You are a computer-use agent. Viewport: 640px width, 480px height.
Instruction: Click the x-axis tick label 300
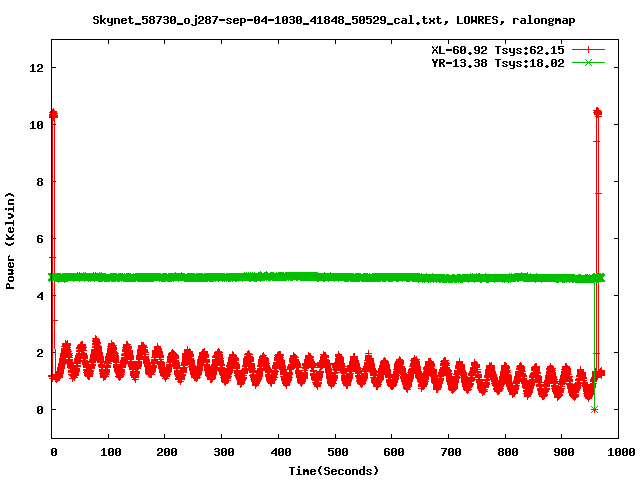pyautogui.click(x=224, y=452)
